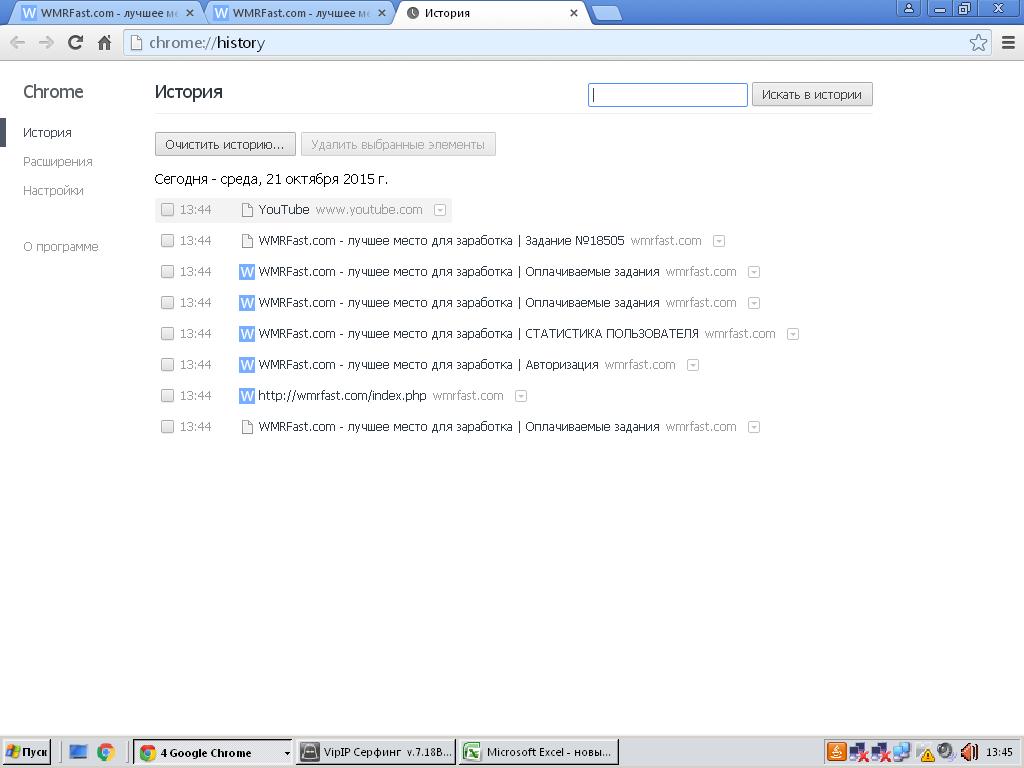Open О программе in the sidebar
This screenshot has width=1024, height=768.
point(61,247)
